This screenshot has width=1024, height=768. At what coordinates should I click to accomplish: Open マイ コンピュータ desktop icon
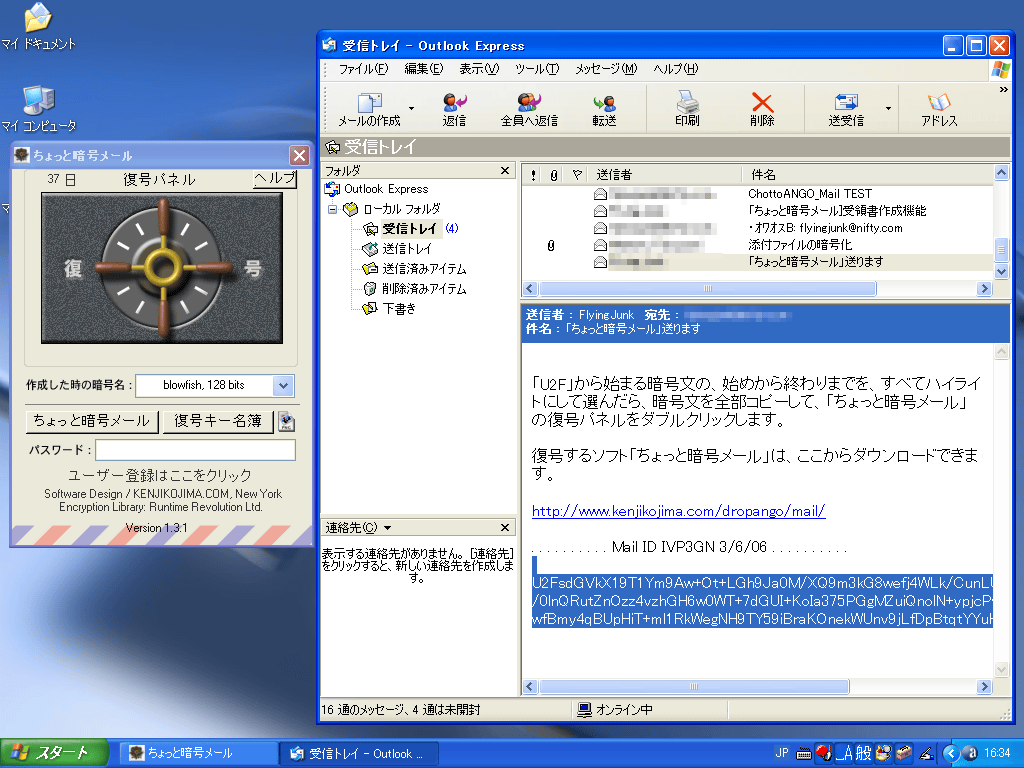point(39,109)
